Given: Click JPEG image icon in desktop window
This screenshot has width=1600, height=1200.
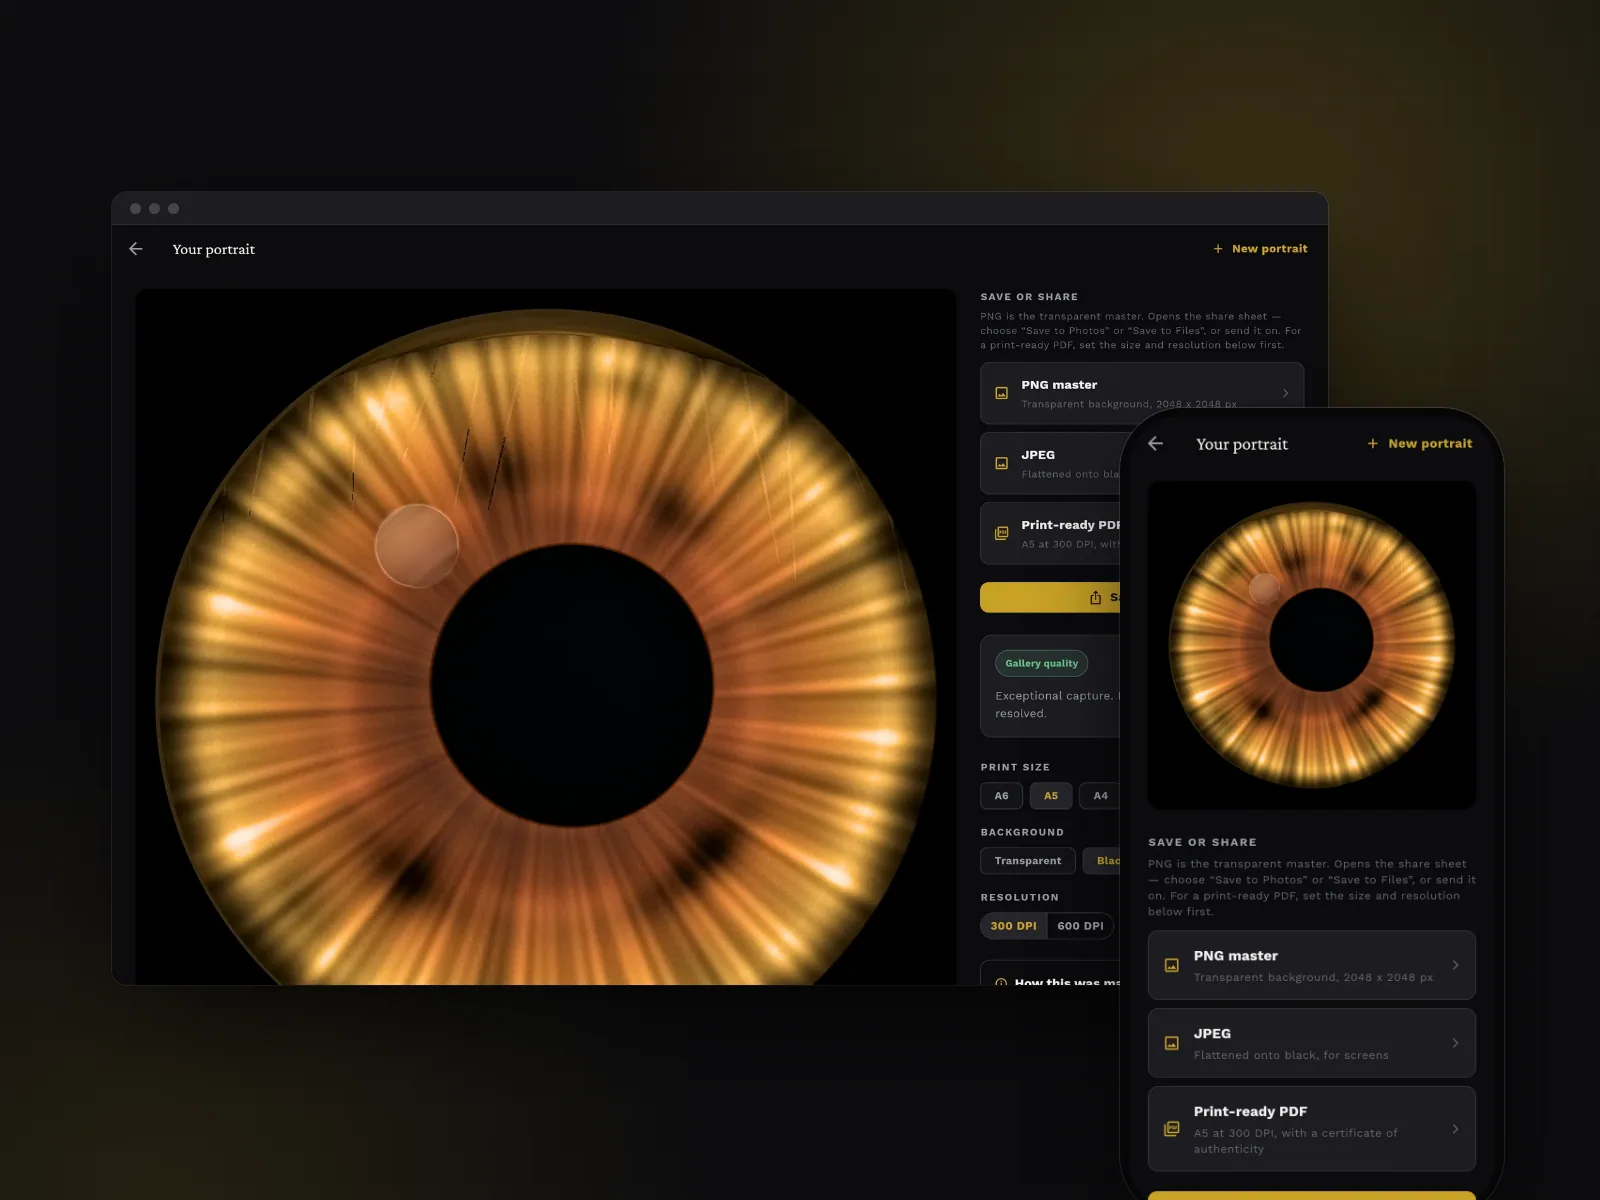Looking at the screenshot, I should click(1001, 464).
